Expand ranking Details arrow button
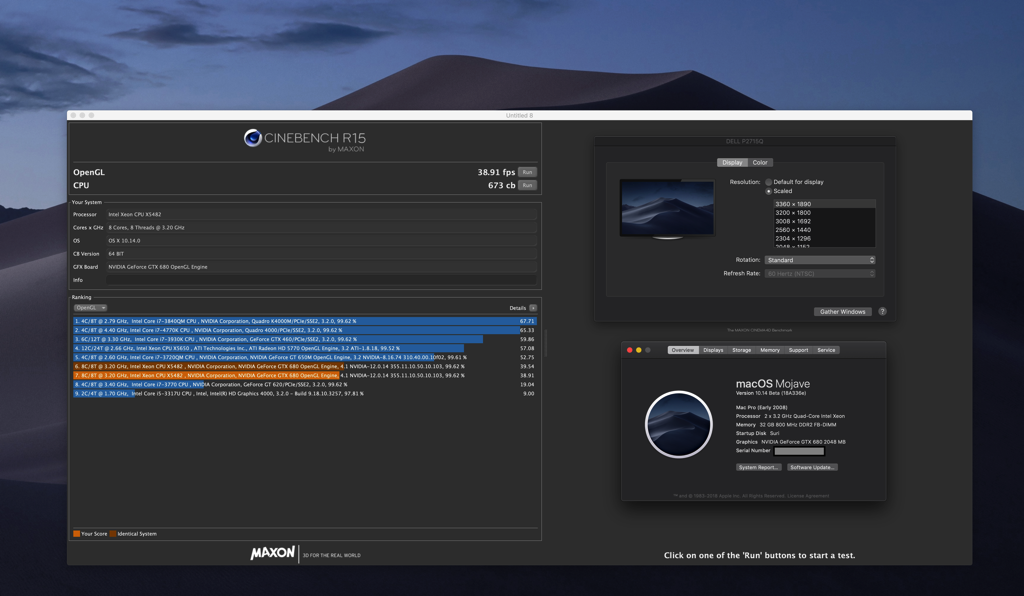1024x596 pixels. click(533, 307)
